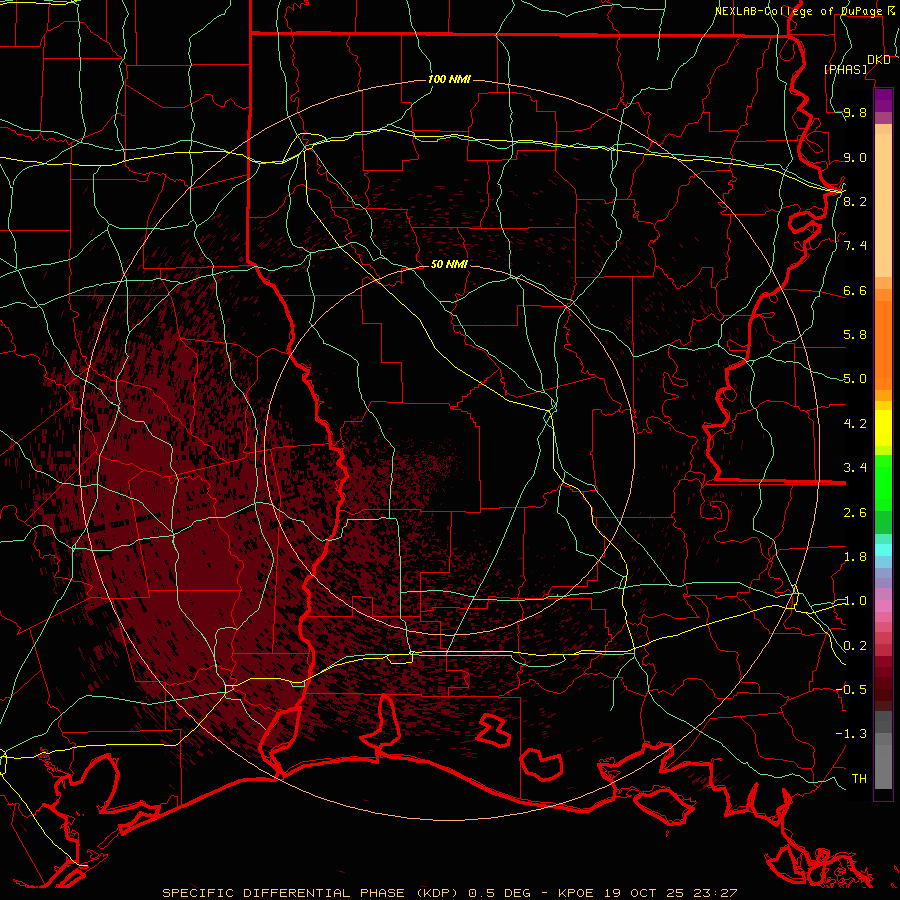
Task: Click the KPOE station ID in the caption
Action: pyautogui.click(x=578, y=893)
